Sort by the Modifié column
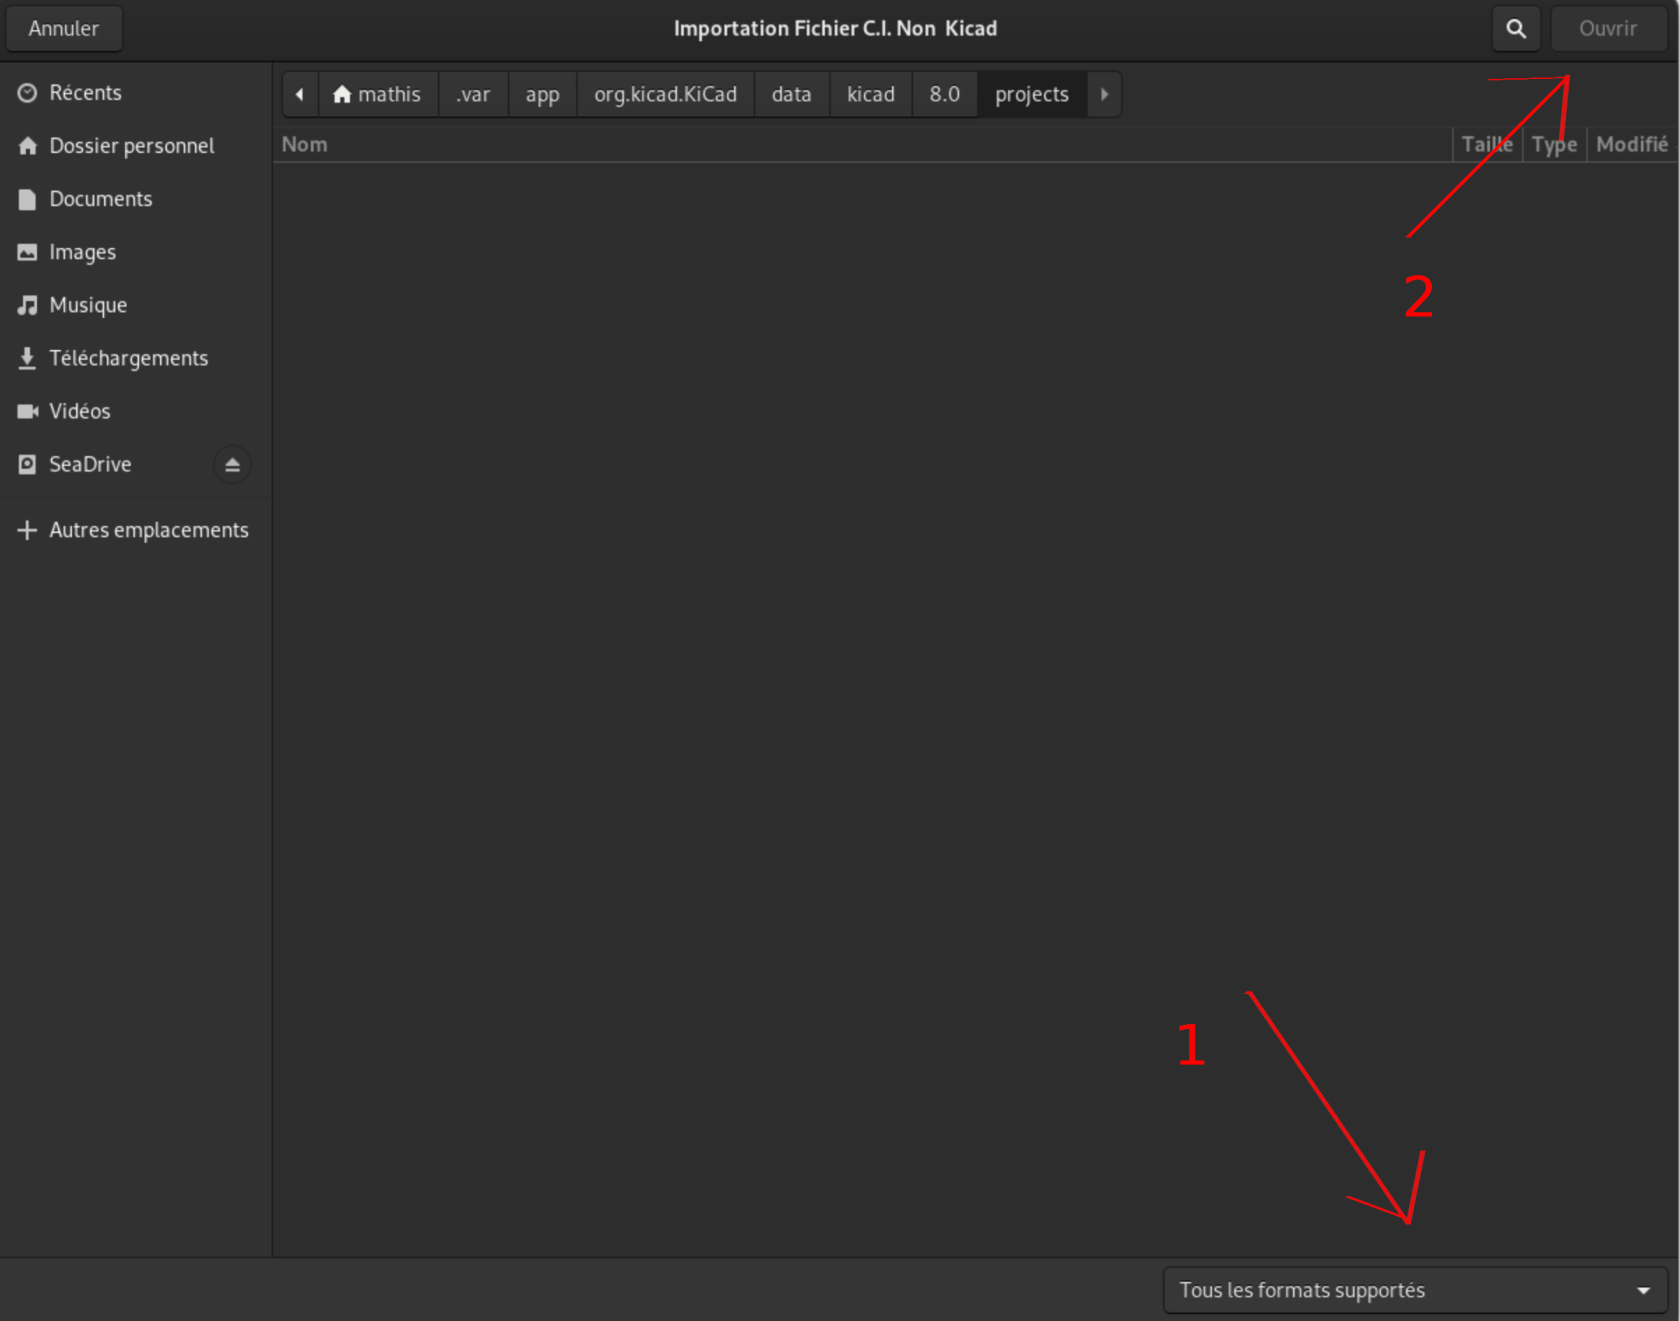 pos(1632,145)
